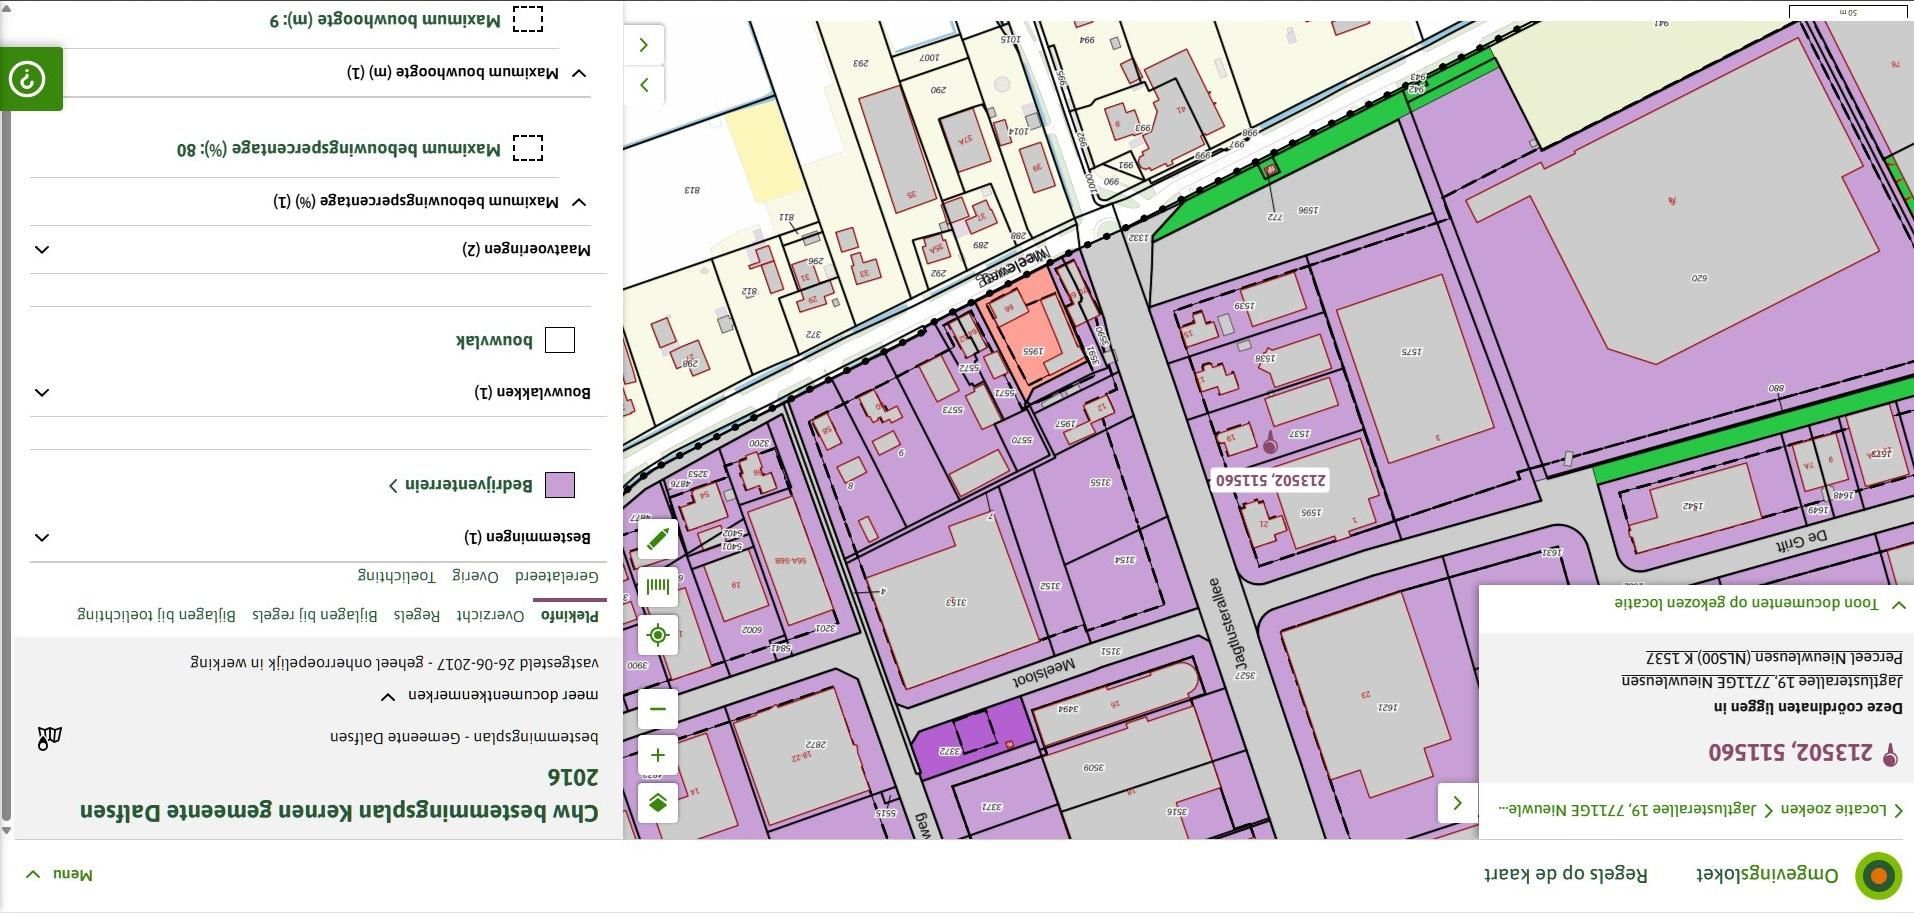Select the Overig sub-tab
The width and height of the screenshot is (1914, 913).
475,575
